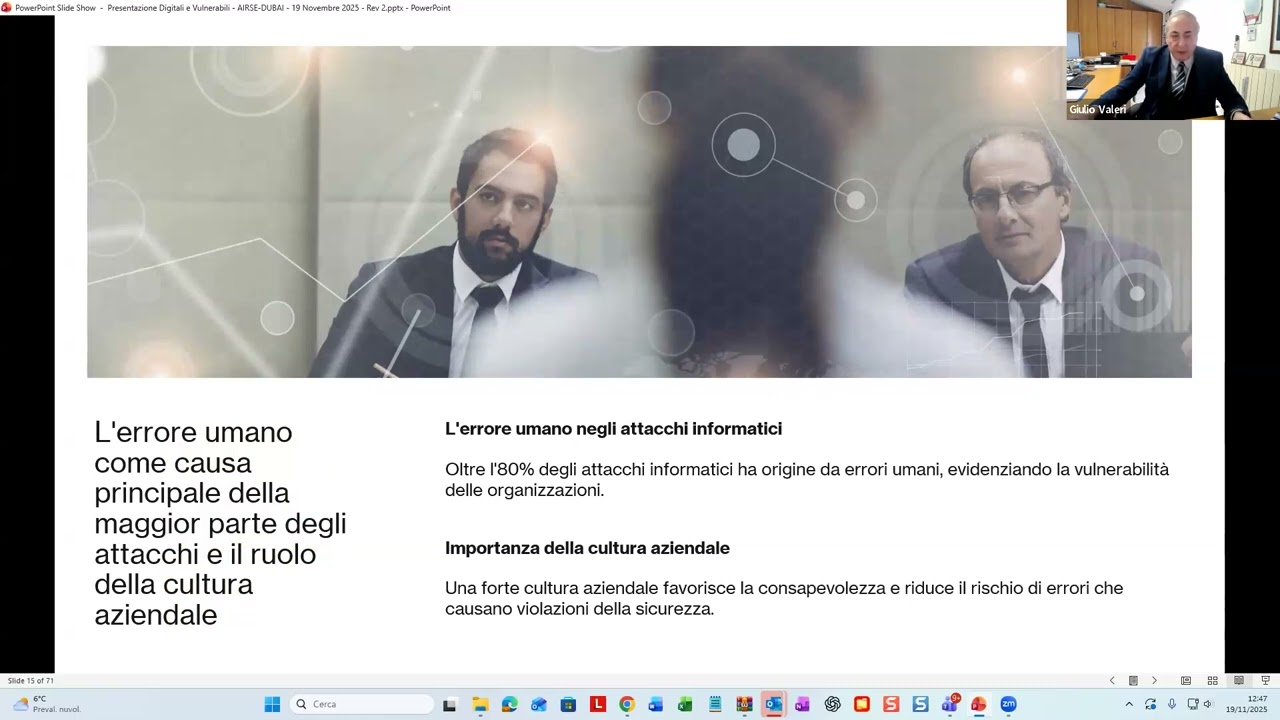
Task: Switch to Reading View icon
Action: [1239, 681]
